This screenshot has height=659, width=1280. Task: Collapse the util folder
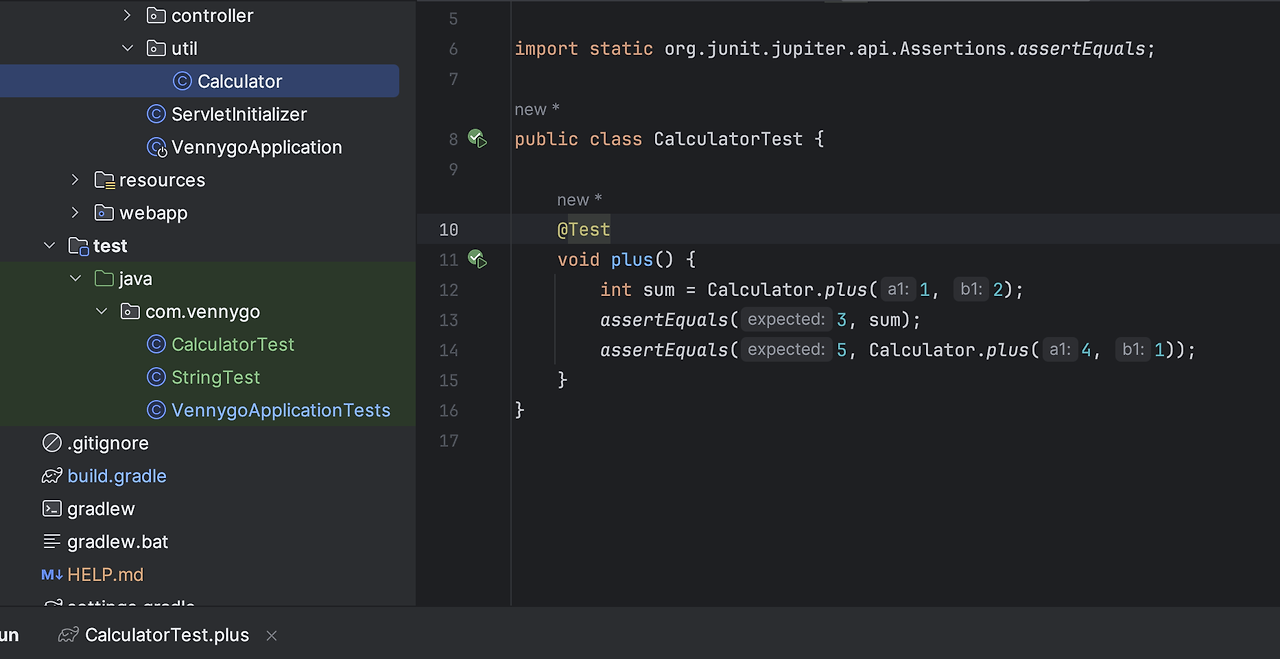(x=127, y=48)
